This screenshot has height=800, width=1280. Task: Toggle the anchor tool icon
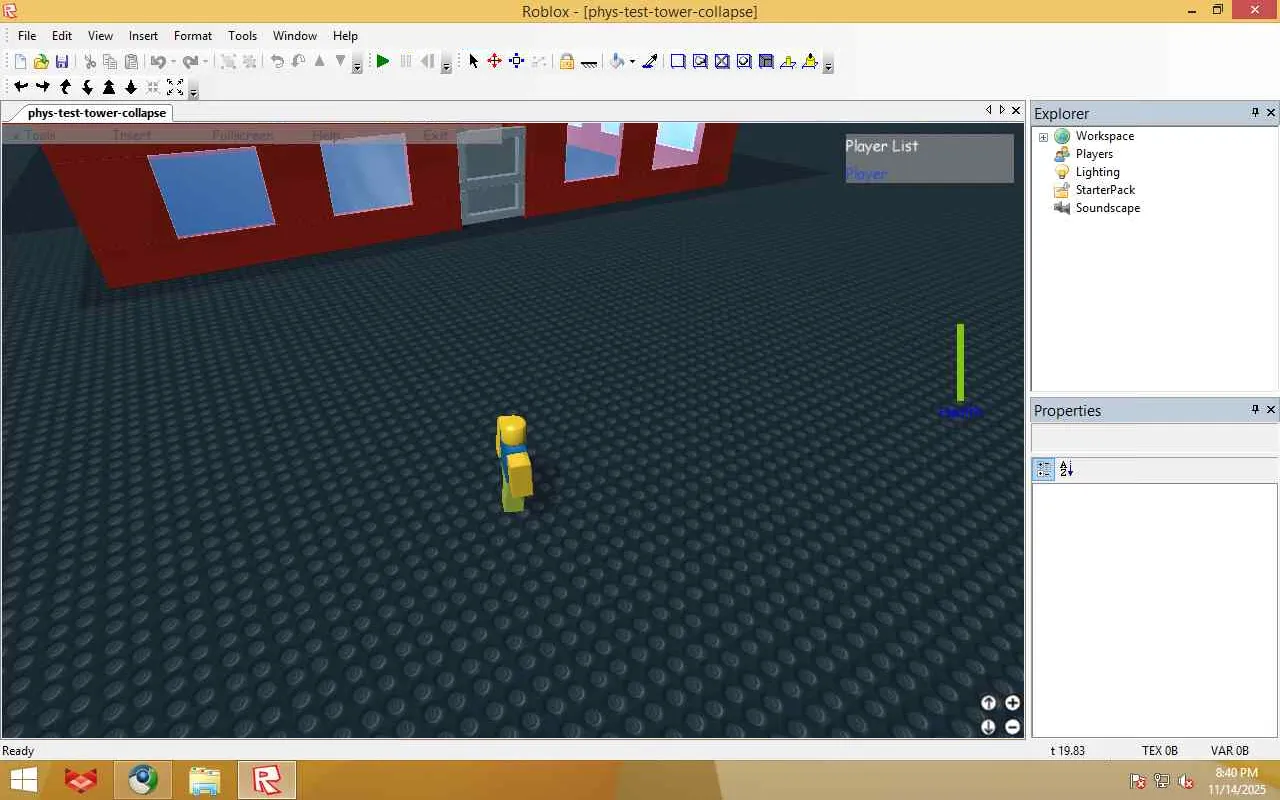coord(589,63)
